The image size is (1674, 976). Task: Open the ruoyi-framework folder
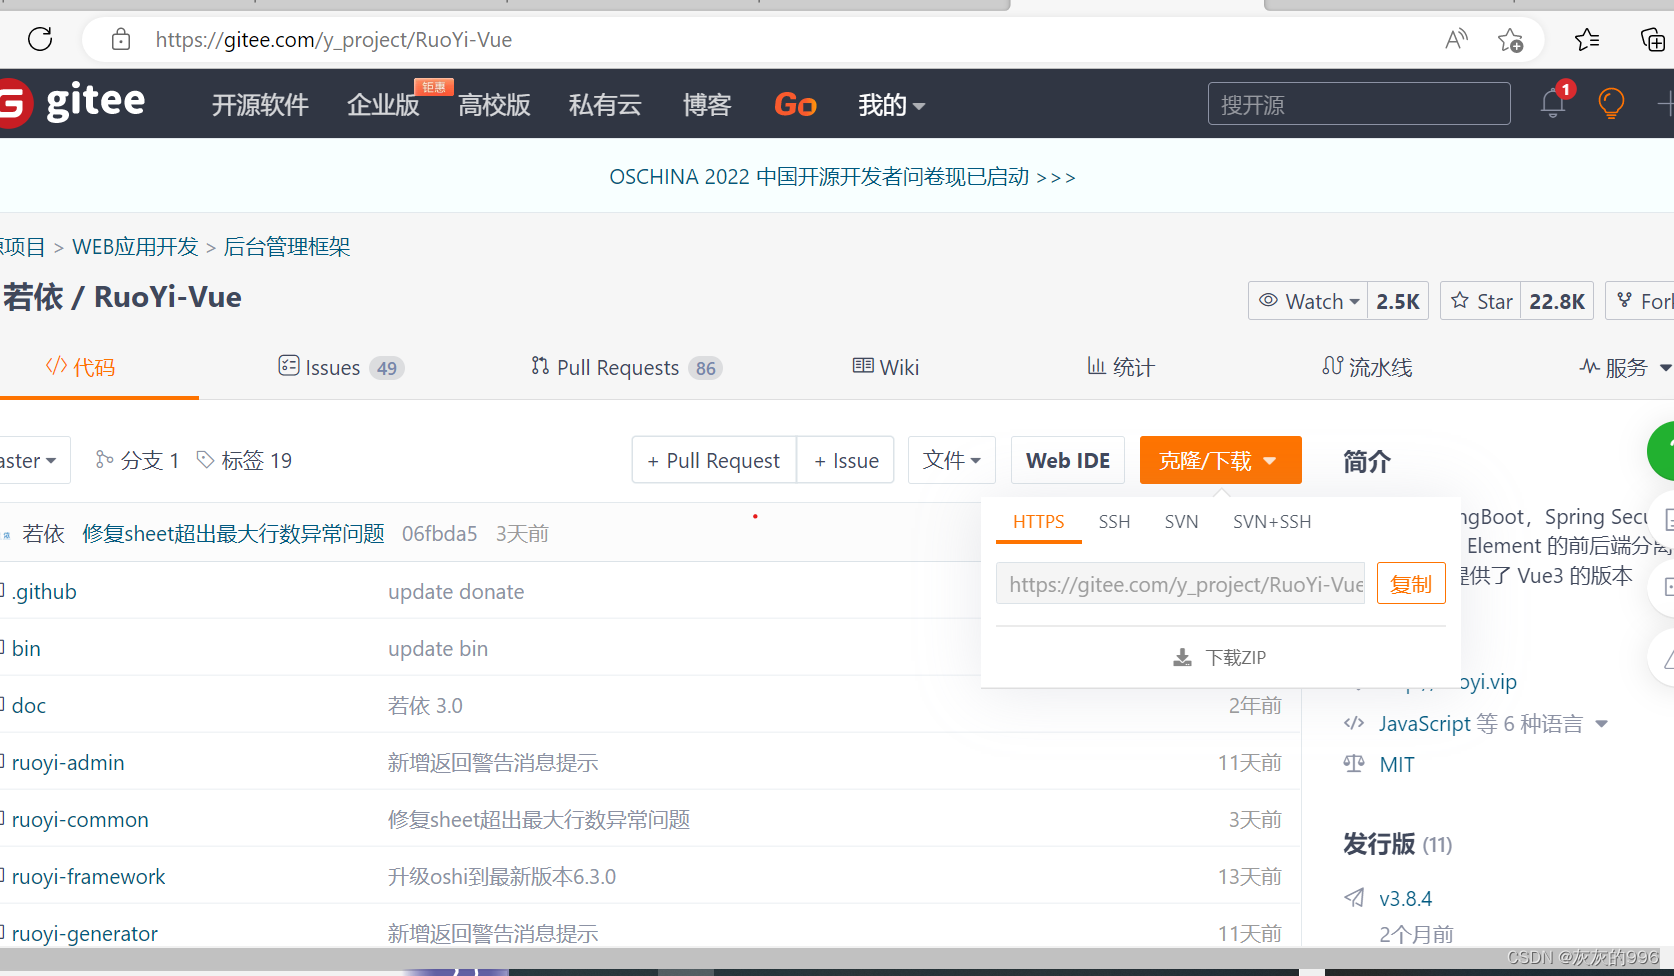88,876
